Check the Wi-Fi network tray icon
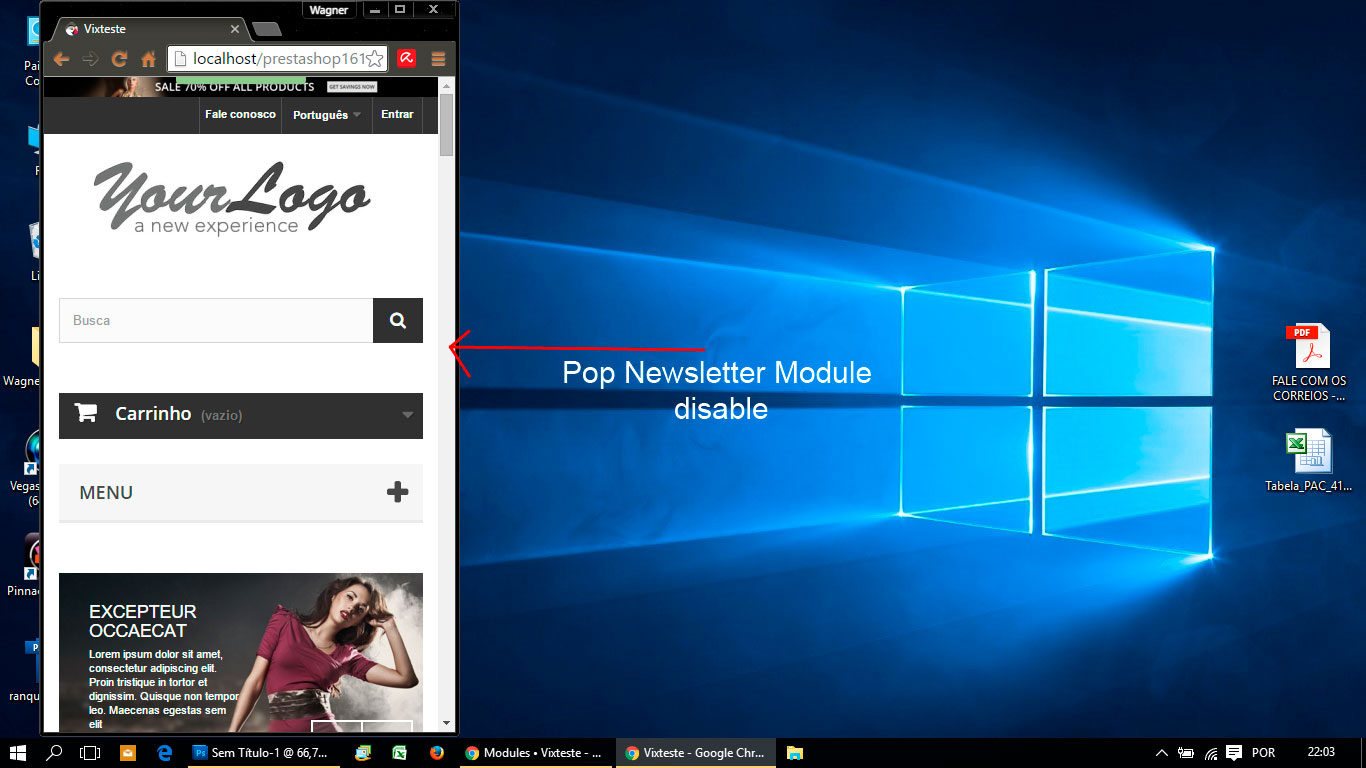Screen dimensions: 1366x768 pos(1210,753)
